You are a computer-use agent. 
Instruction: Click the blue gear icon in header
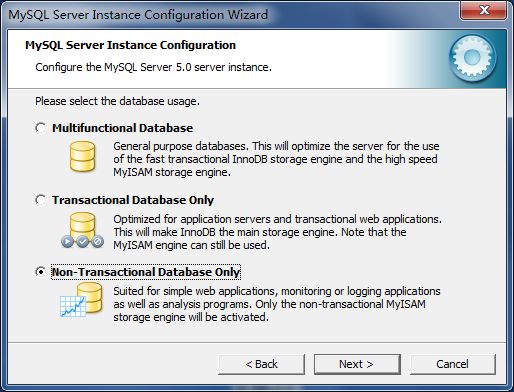472,58
